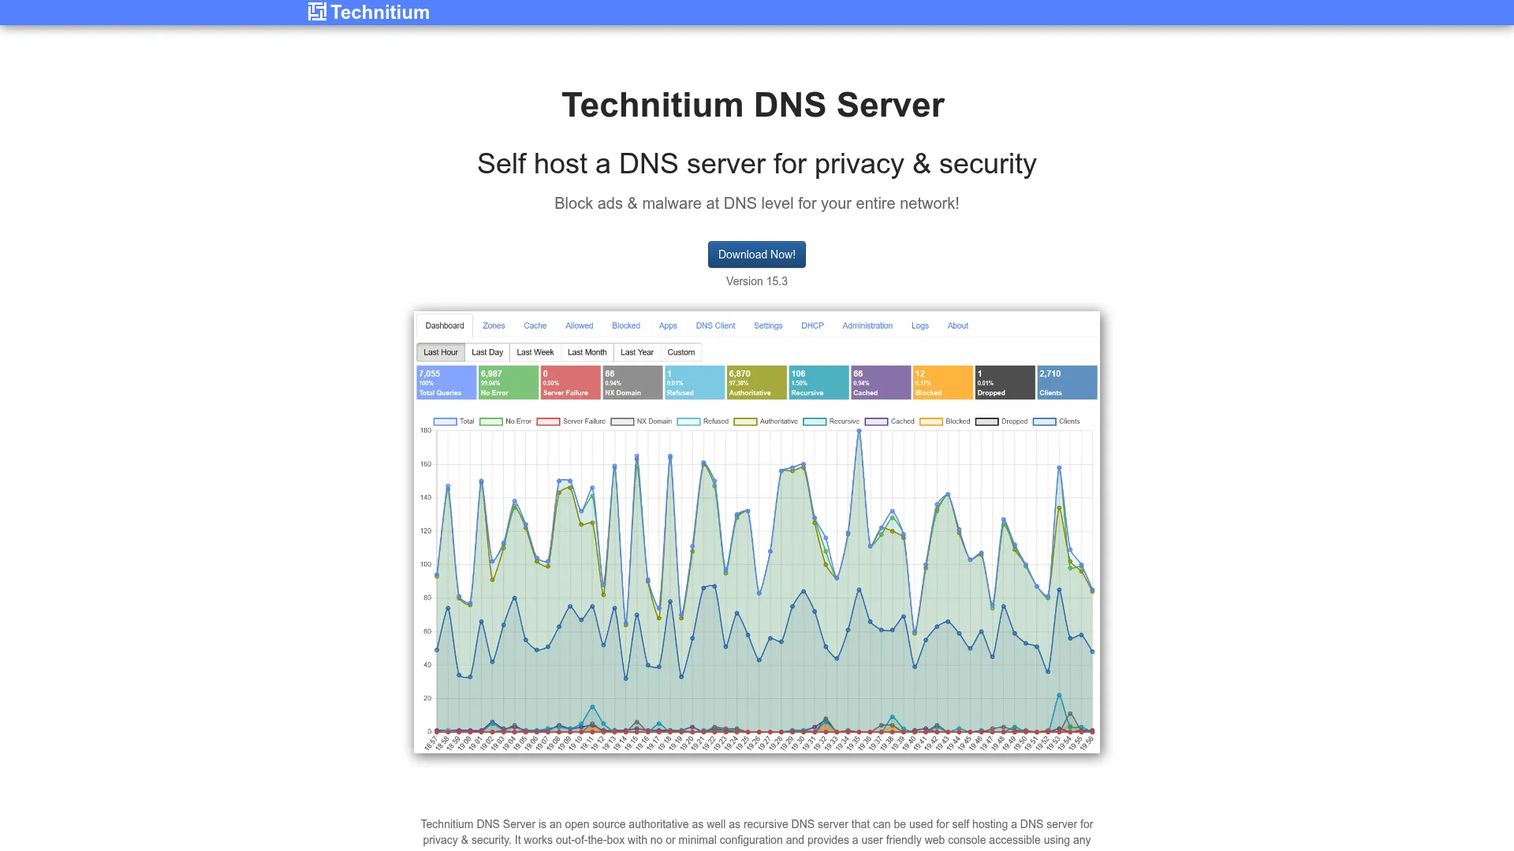Viewport: 1514px width, 851px height.
Task: Select the Last Year range button
Action: 637,352
